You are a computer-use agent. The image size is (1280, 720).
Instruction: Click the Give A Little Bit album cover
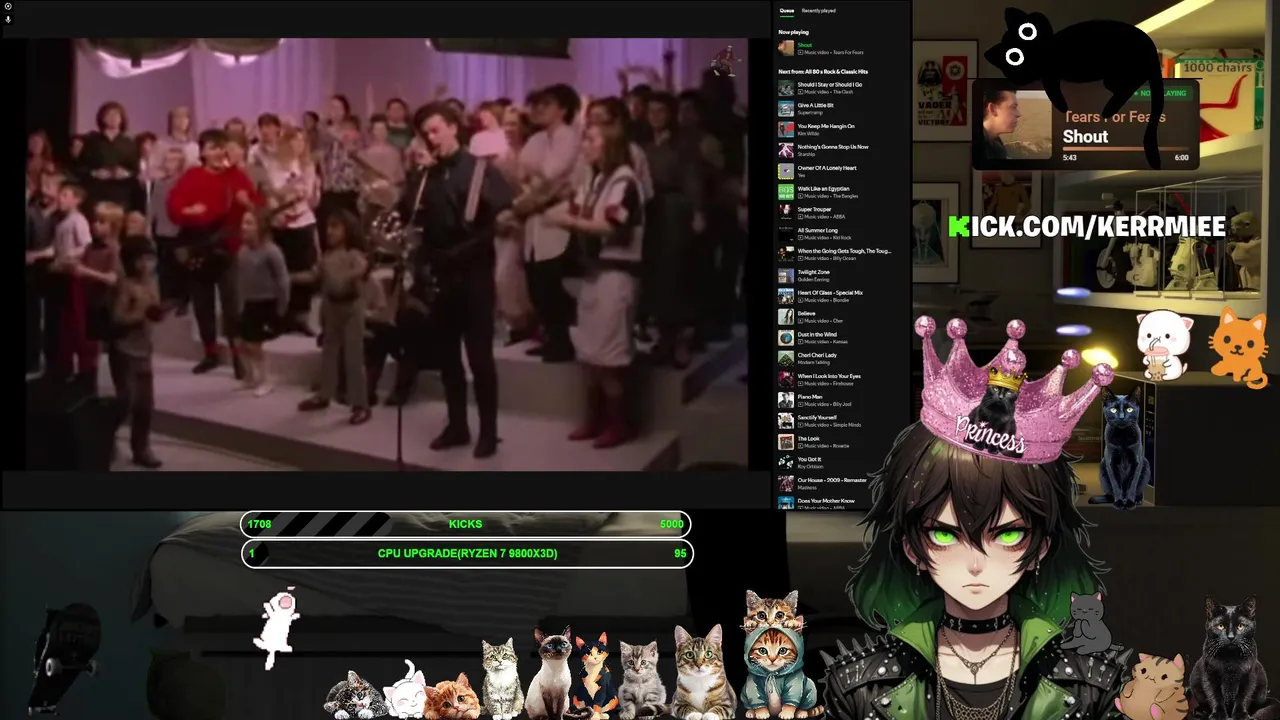click(x=786, y=109)
